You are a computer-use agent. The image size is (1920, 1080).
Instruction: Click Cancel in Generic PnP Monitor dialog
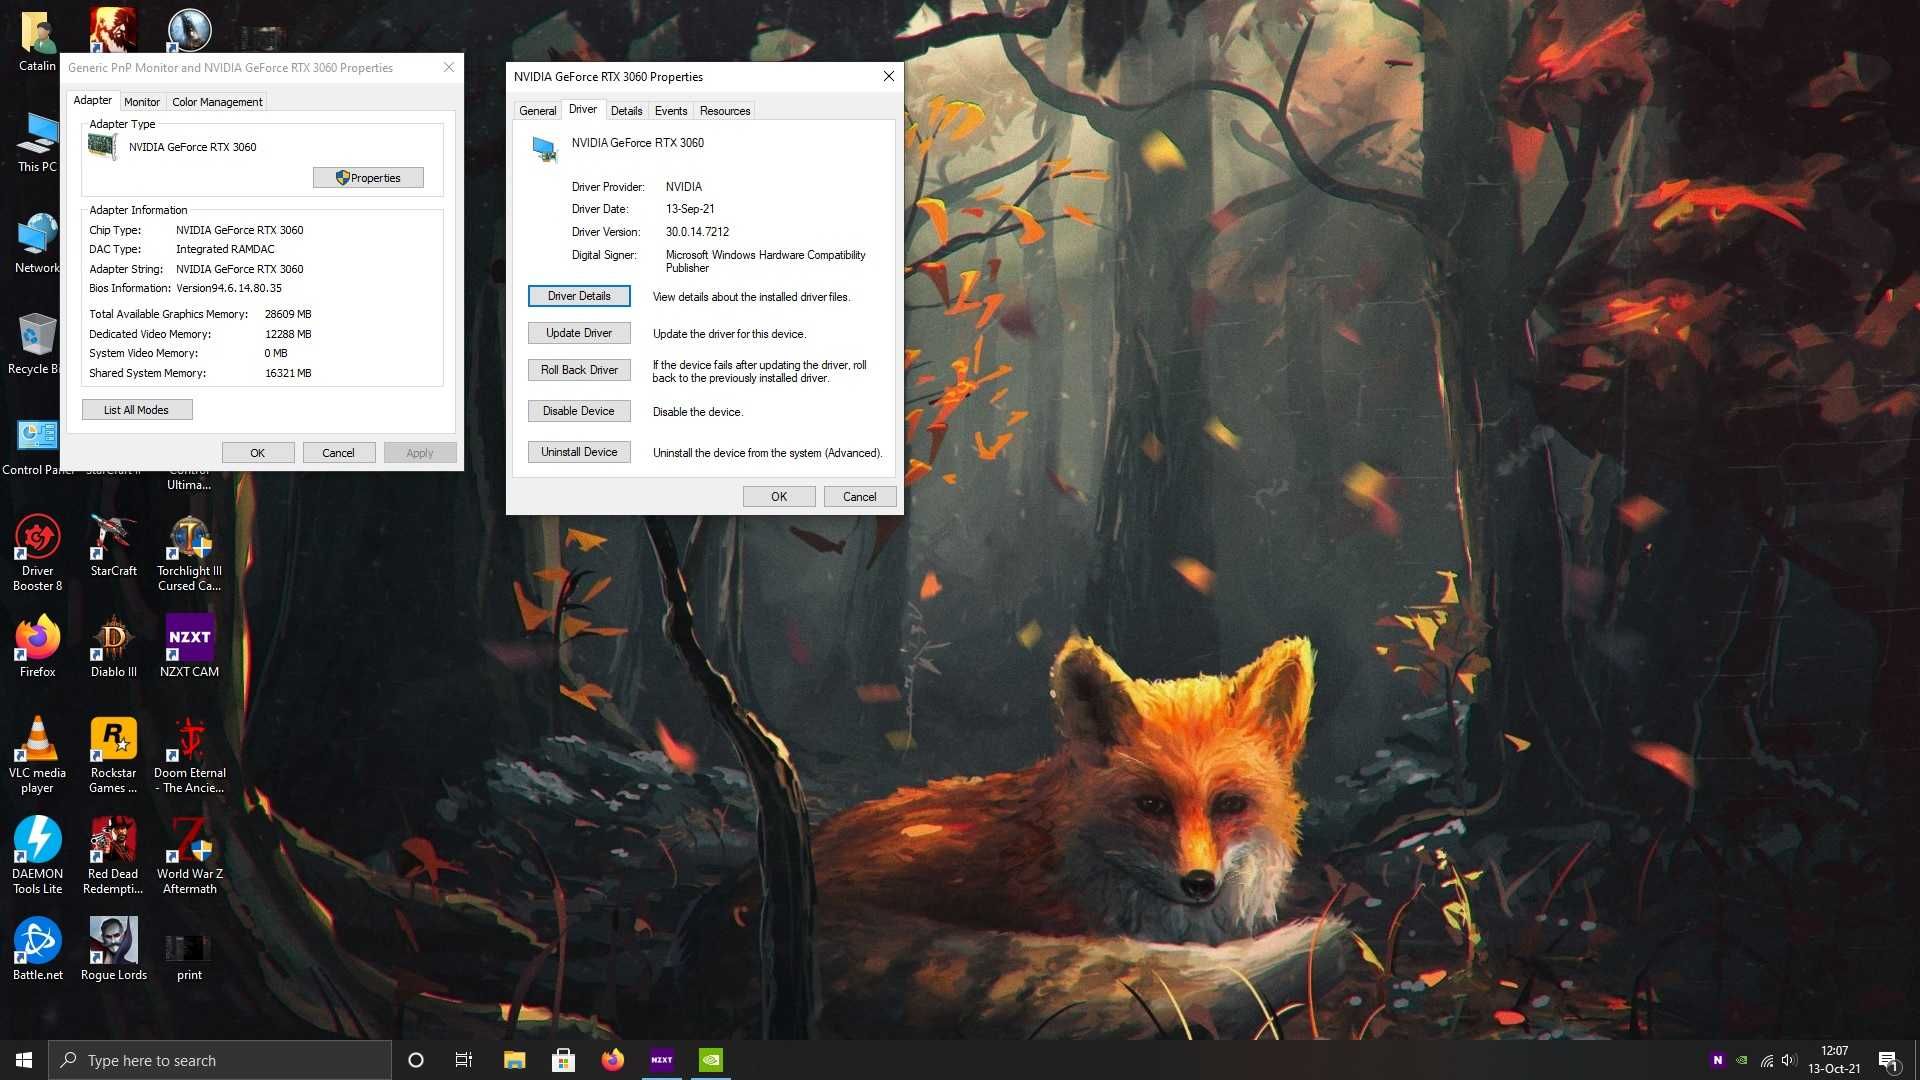pyautogui.click(x=339, y=453)
